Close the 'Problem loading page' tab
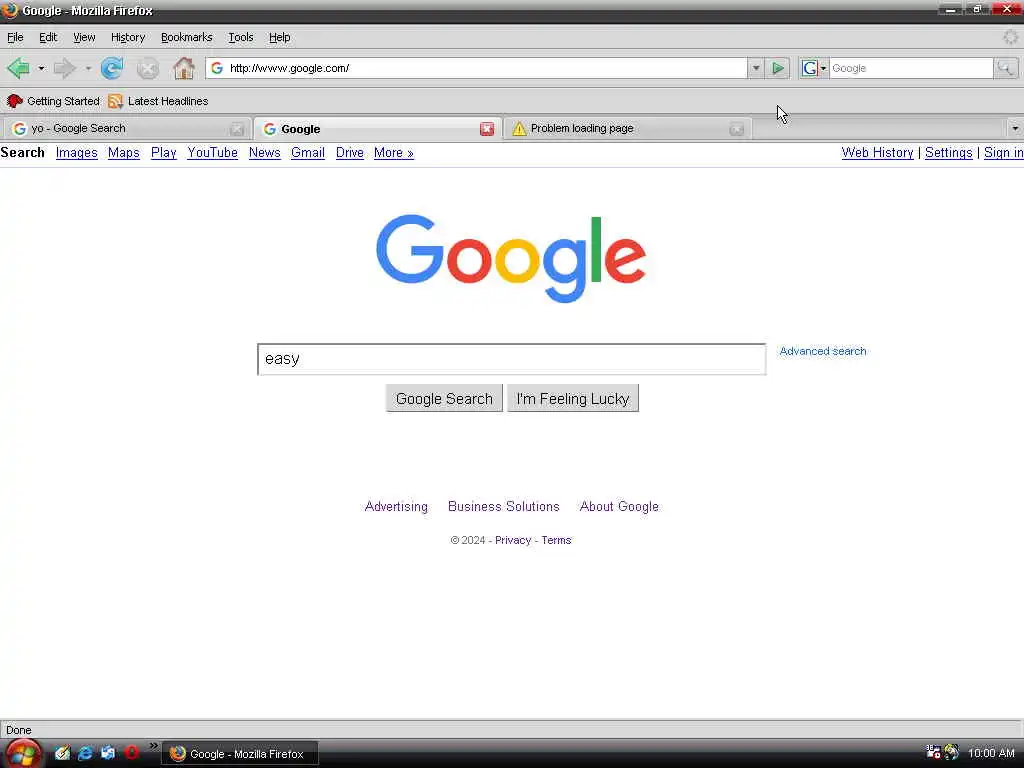This screenshot has width=1024, height=768. click(737, 129)
